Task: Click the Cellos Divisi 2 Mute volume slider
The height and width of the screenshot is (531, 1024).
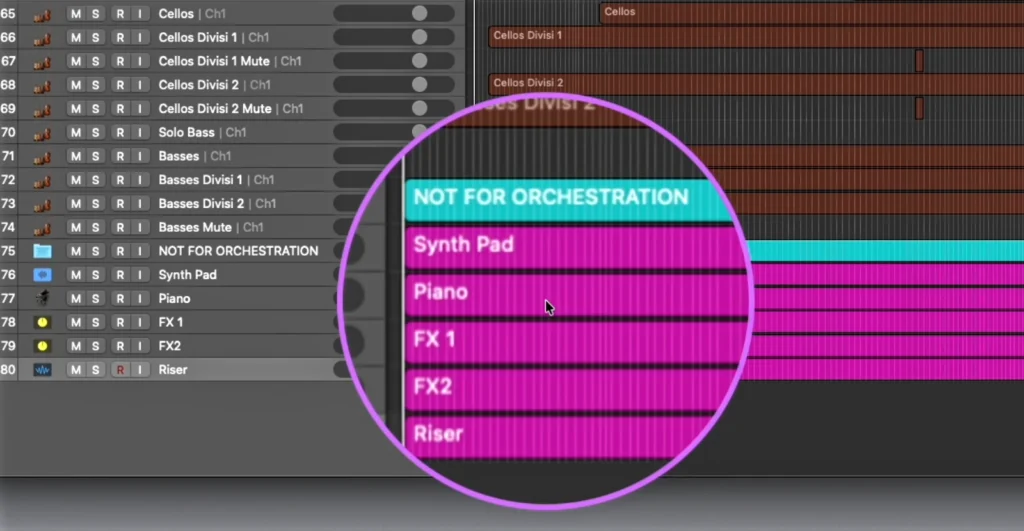Action: (394, 108)
